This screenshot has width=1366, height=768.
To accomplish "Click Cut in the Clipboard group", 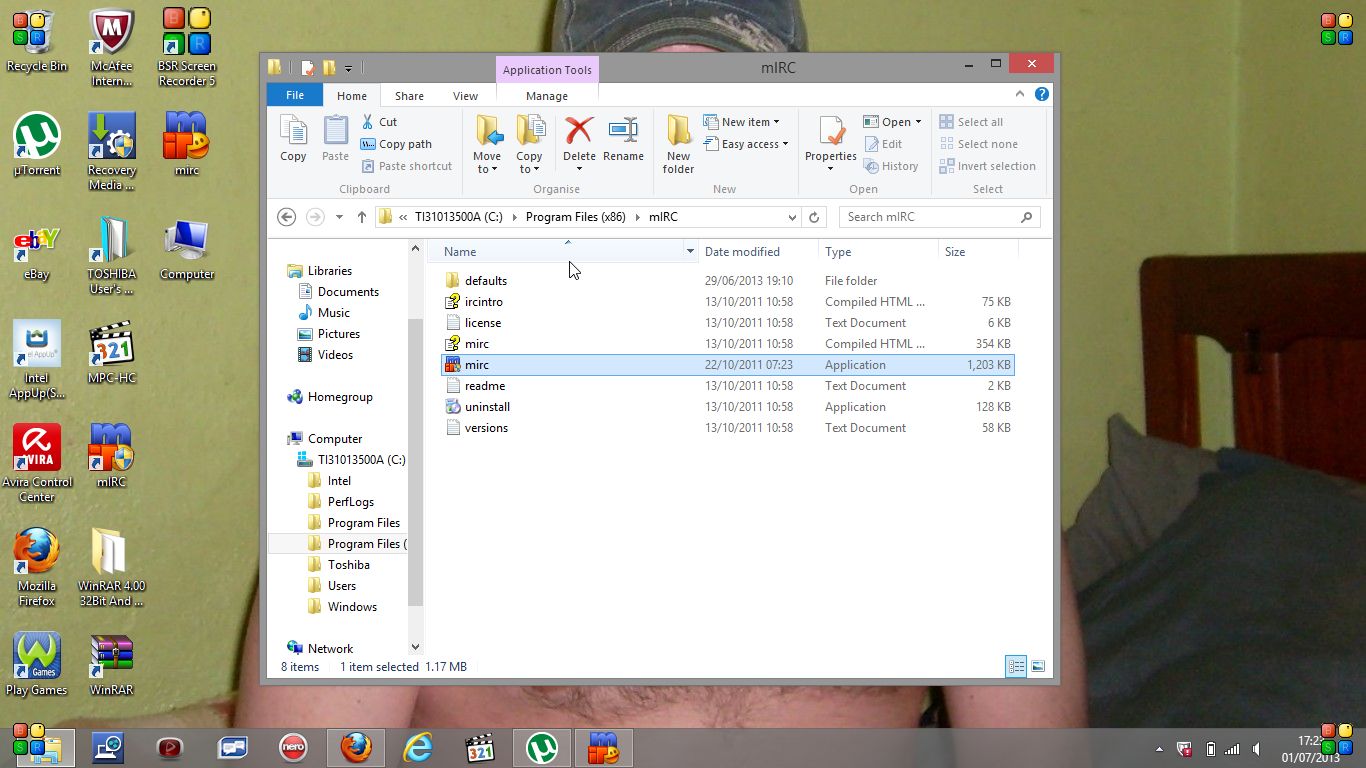I will point(379,122).
